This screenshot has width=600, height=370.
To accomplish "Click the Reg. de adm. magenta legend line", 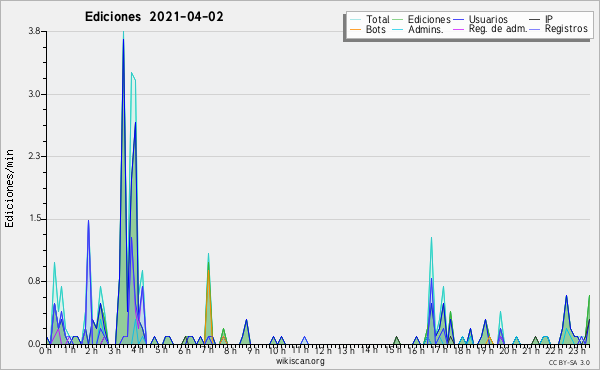I will tap(458, 29).
